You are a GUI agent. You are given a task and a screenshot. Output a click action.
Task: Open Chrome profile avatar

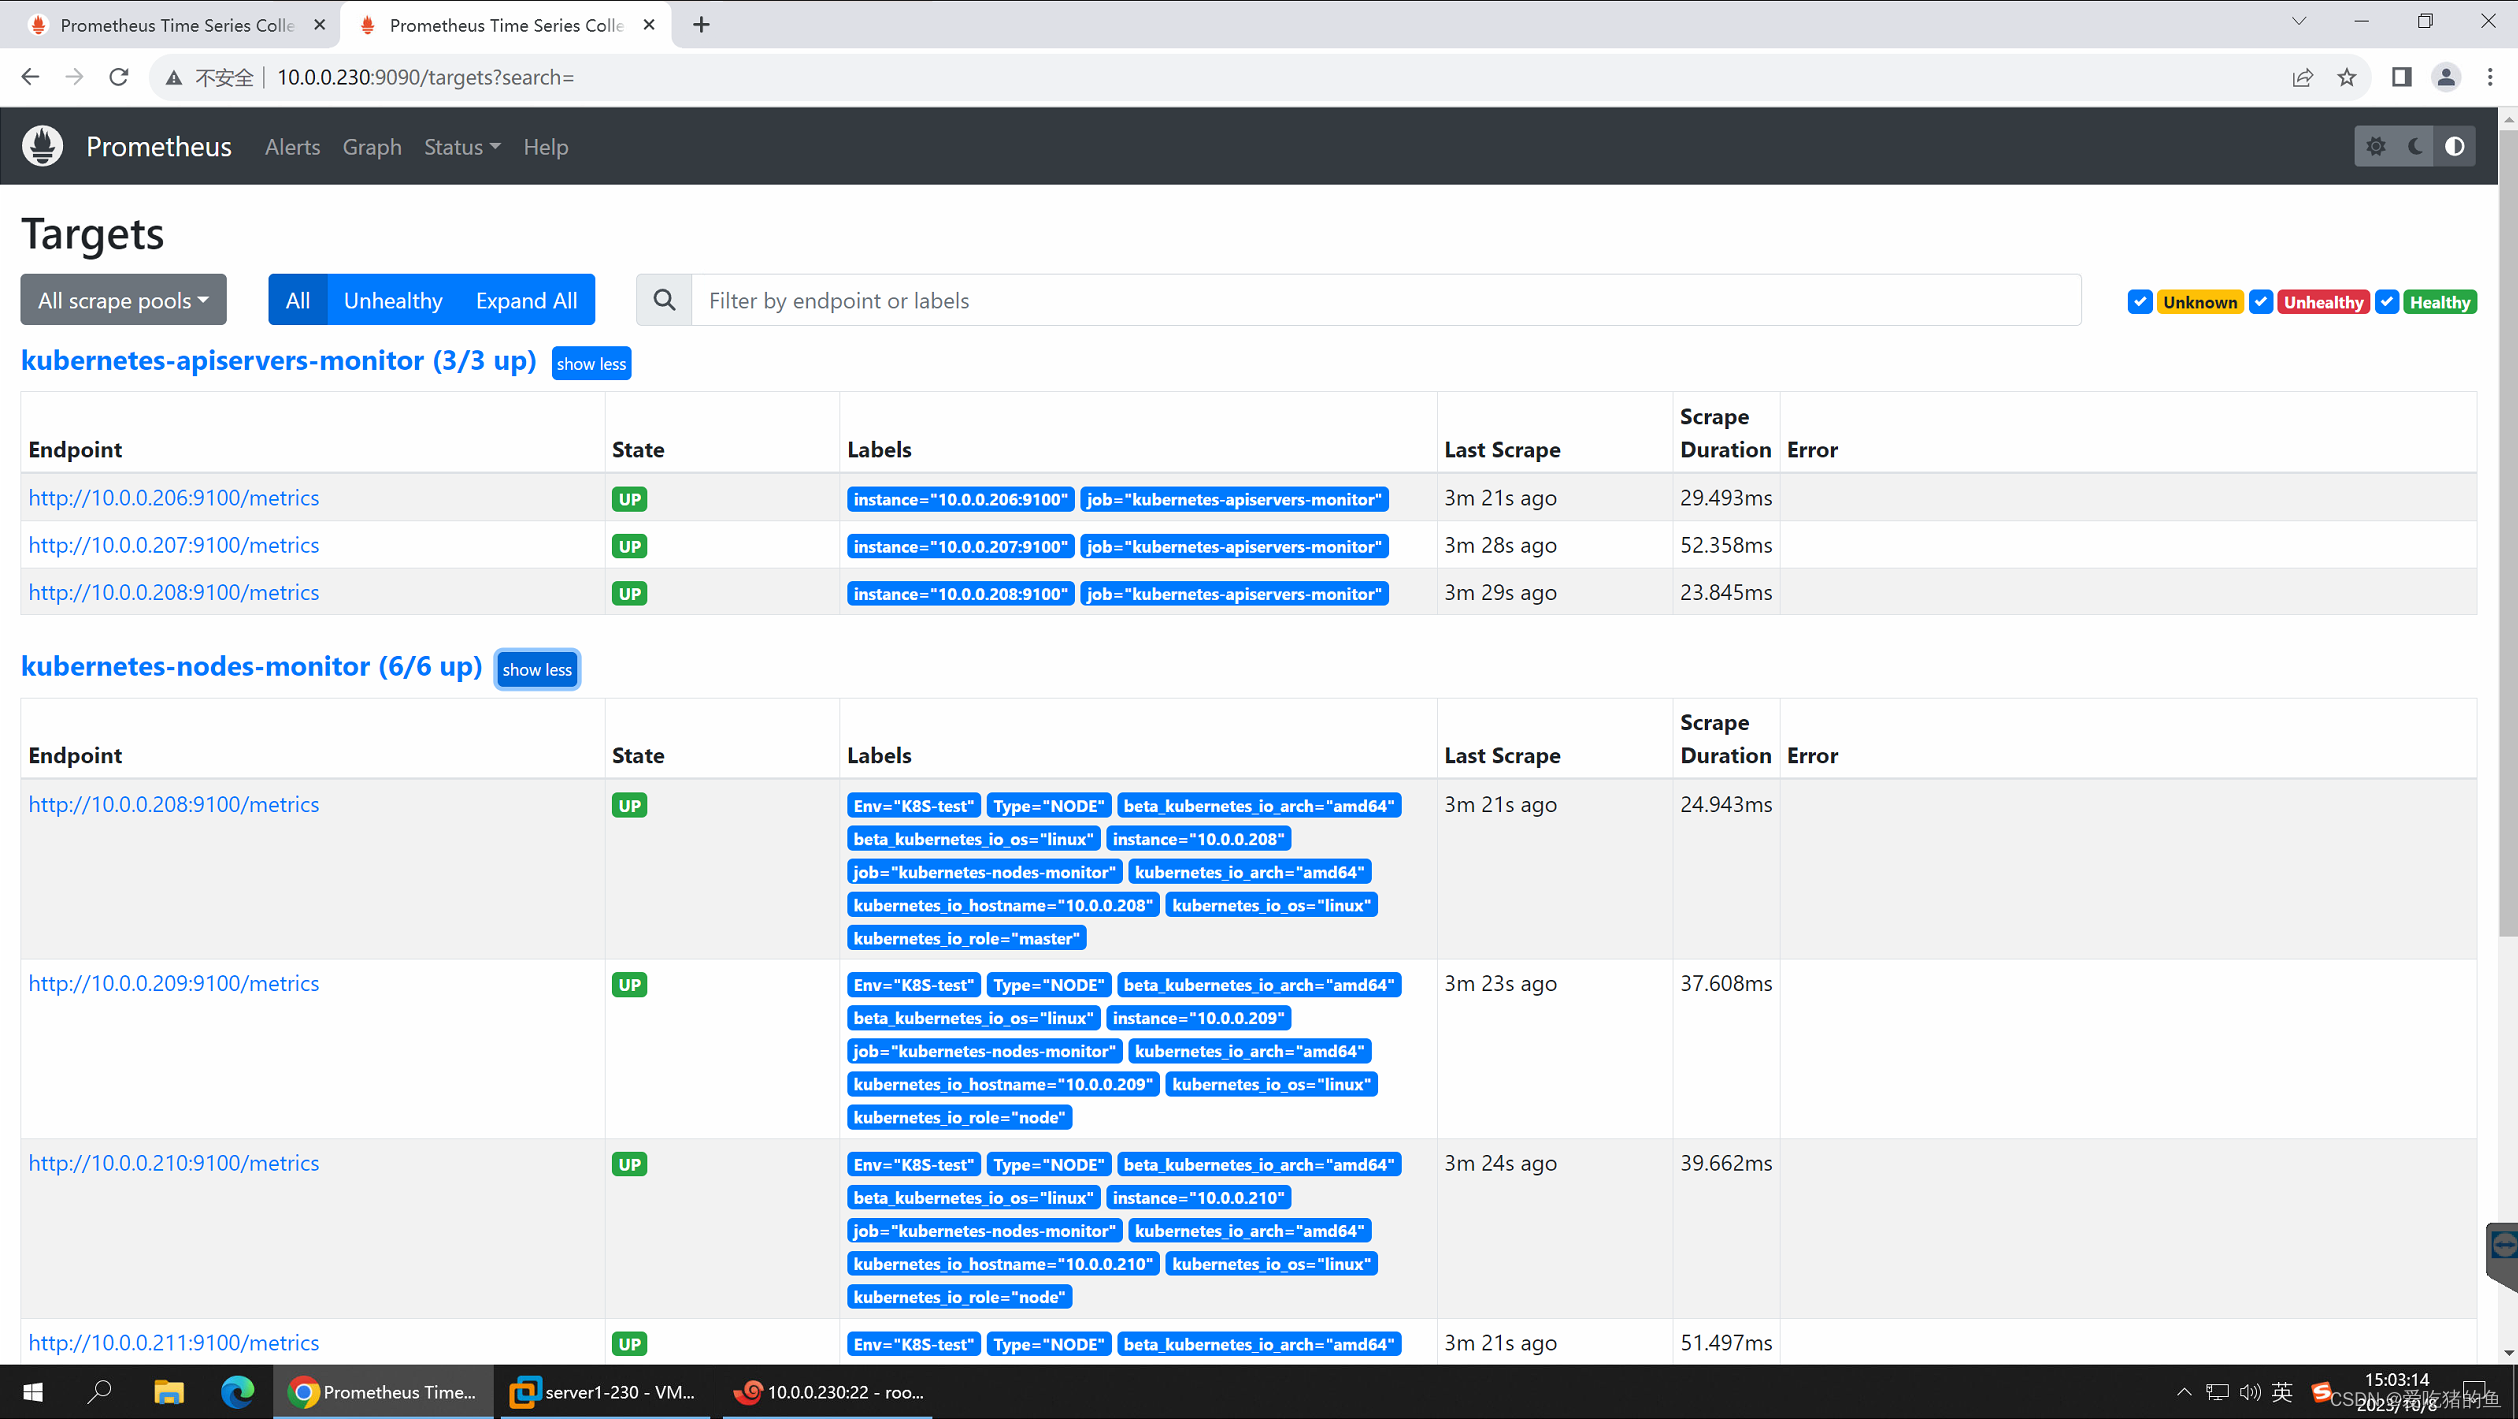(x=2446, y=77)
